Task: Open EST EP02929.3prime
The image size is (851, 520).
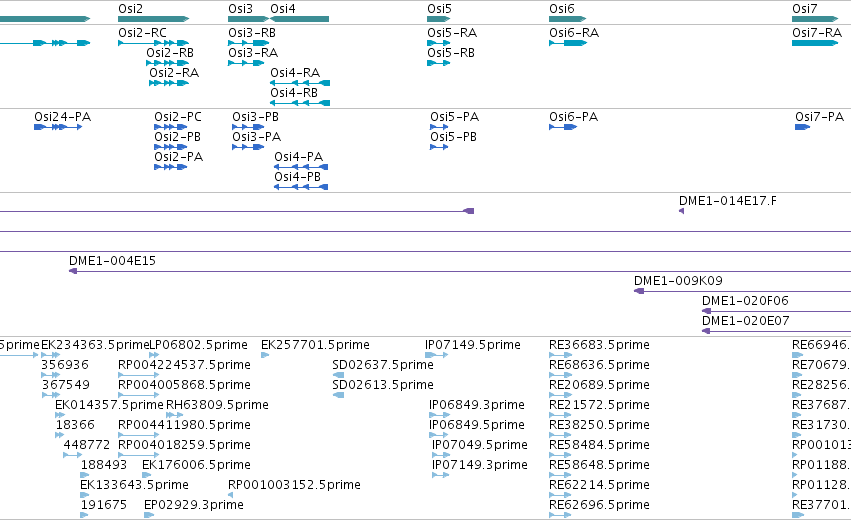Action: click(x=194, y=505)
